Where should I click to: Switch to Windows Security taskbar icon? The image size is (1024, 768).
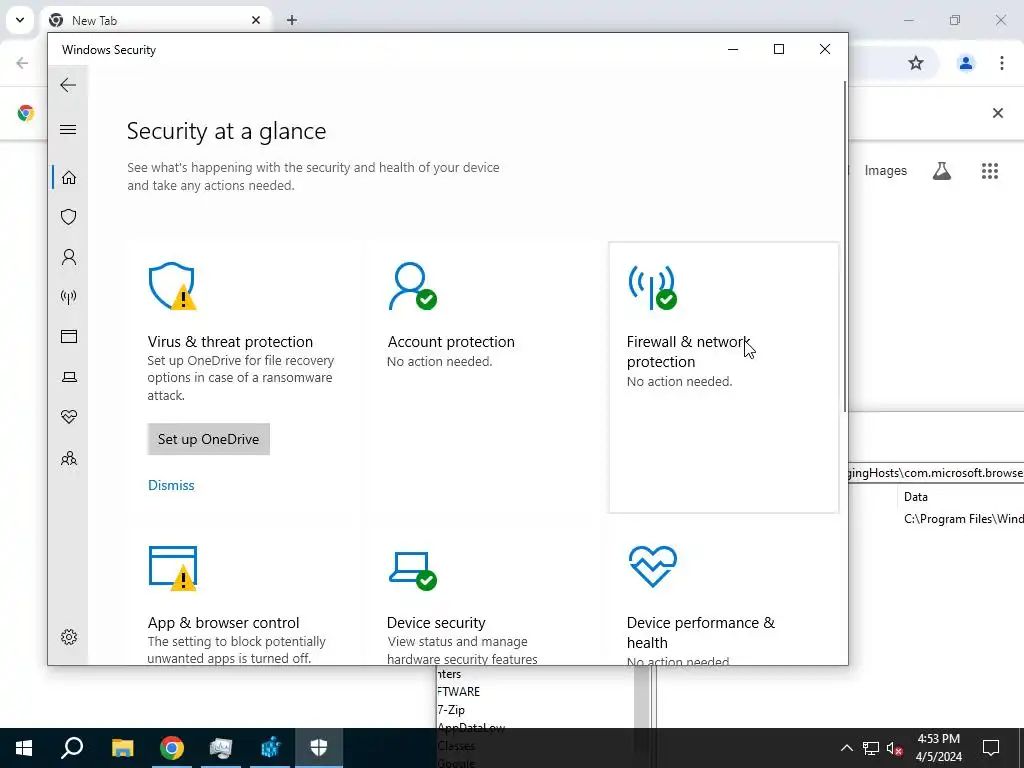point(319,748)
